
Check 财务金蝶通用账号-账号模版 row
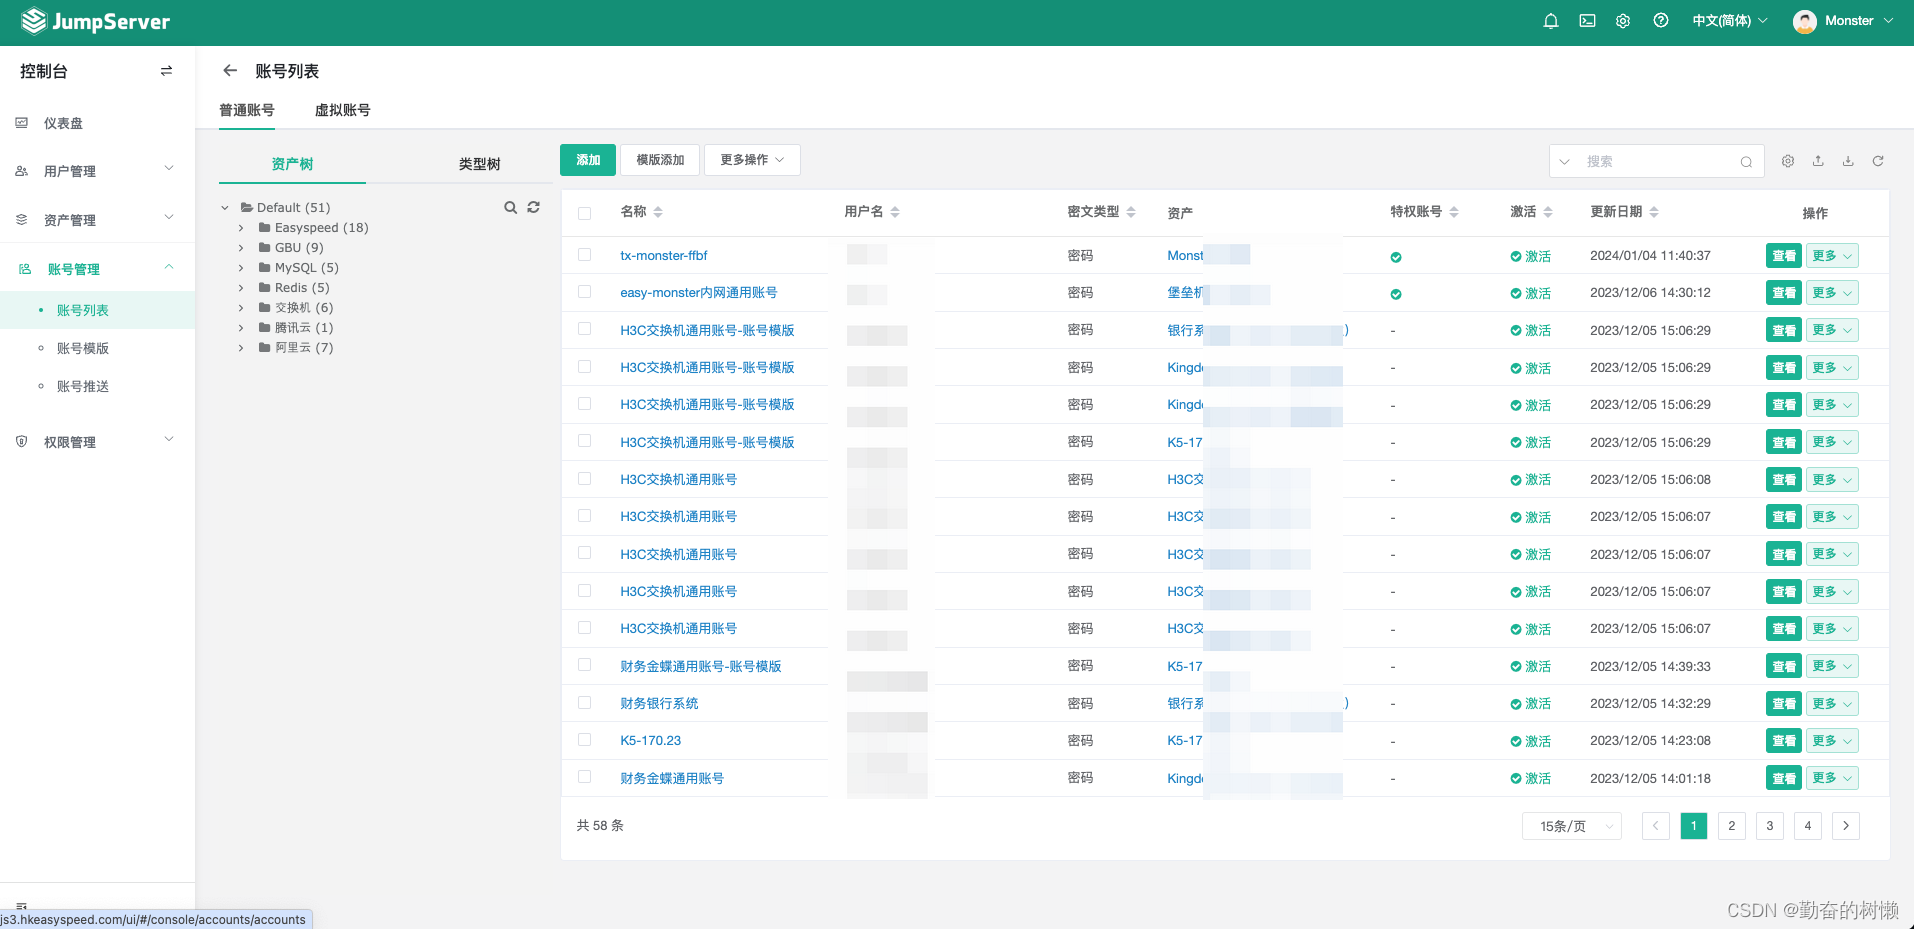[585, 665]
